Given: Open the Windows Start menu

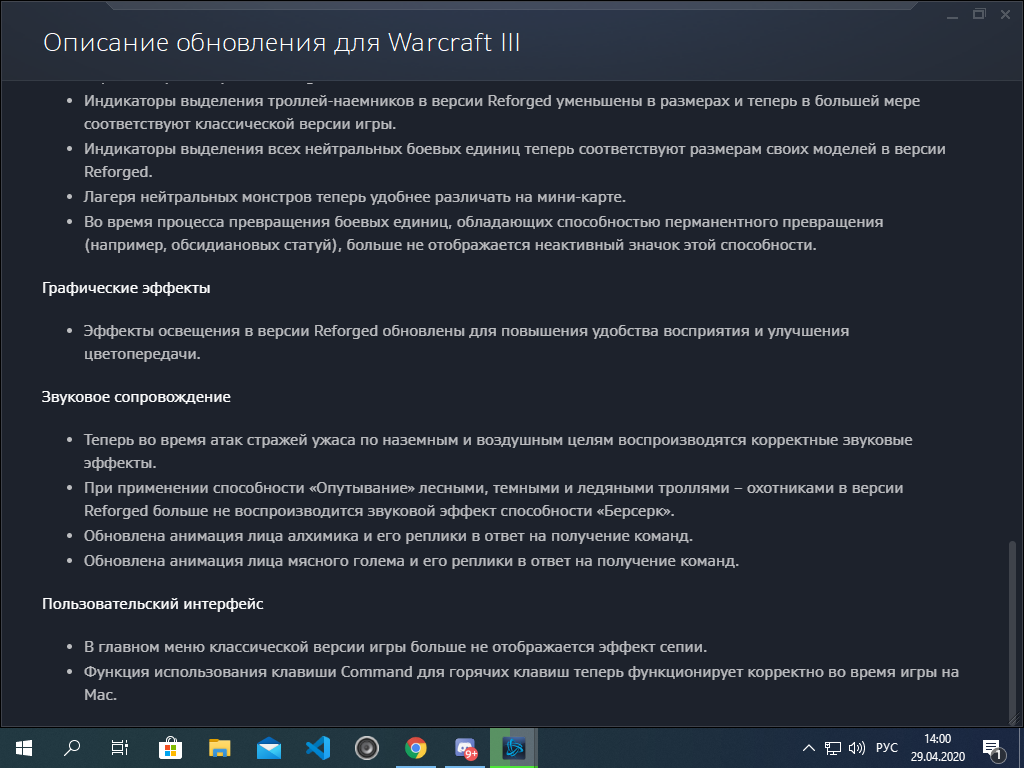Looking at the screenshot, I should 24,748.
